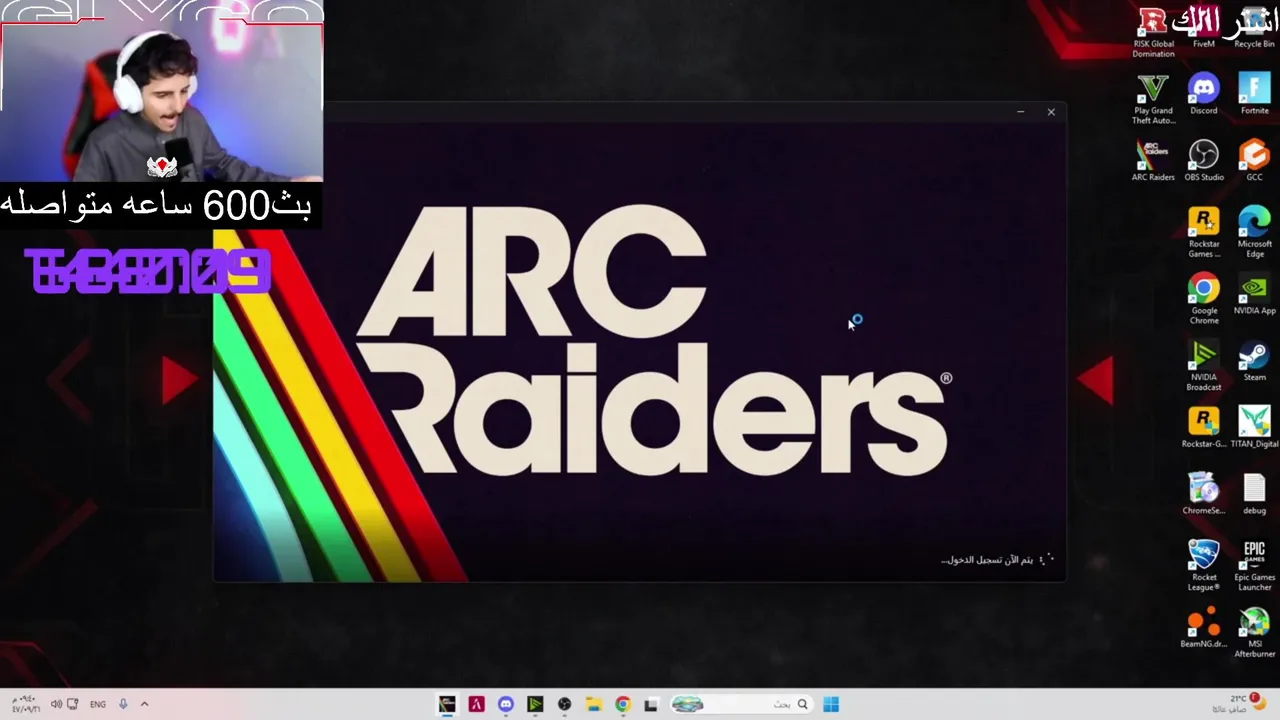Image resolution: width=1280 pixels, height=720 pixels.
Task: Open the FiveM desktop shortcut
Action: pos(1204,29)
